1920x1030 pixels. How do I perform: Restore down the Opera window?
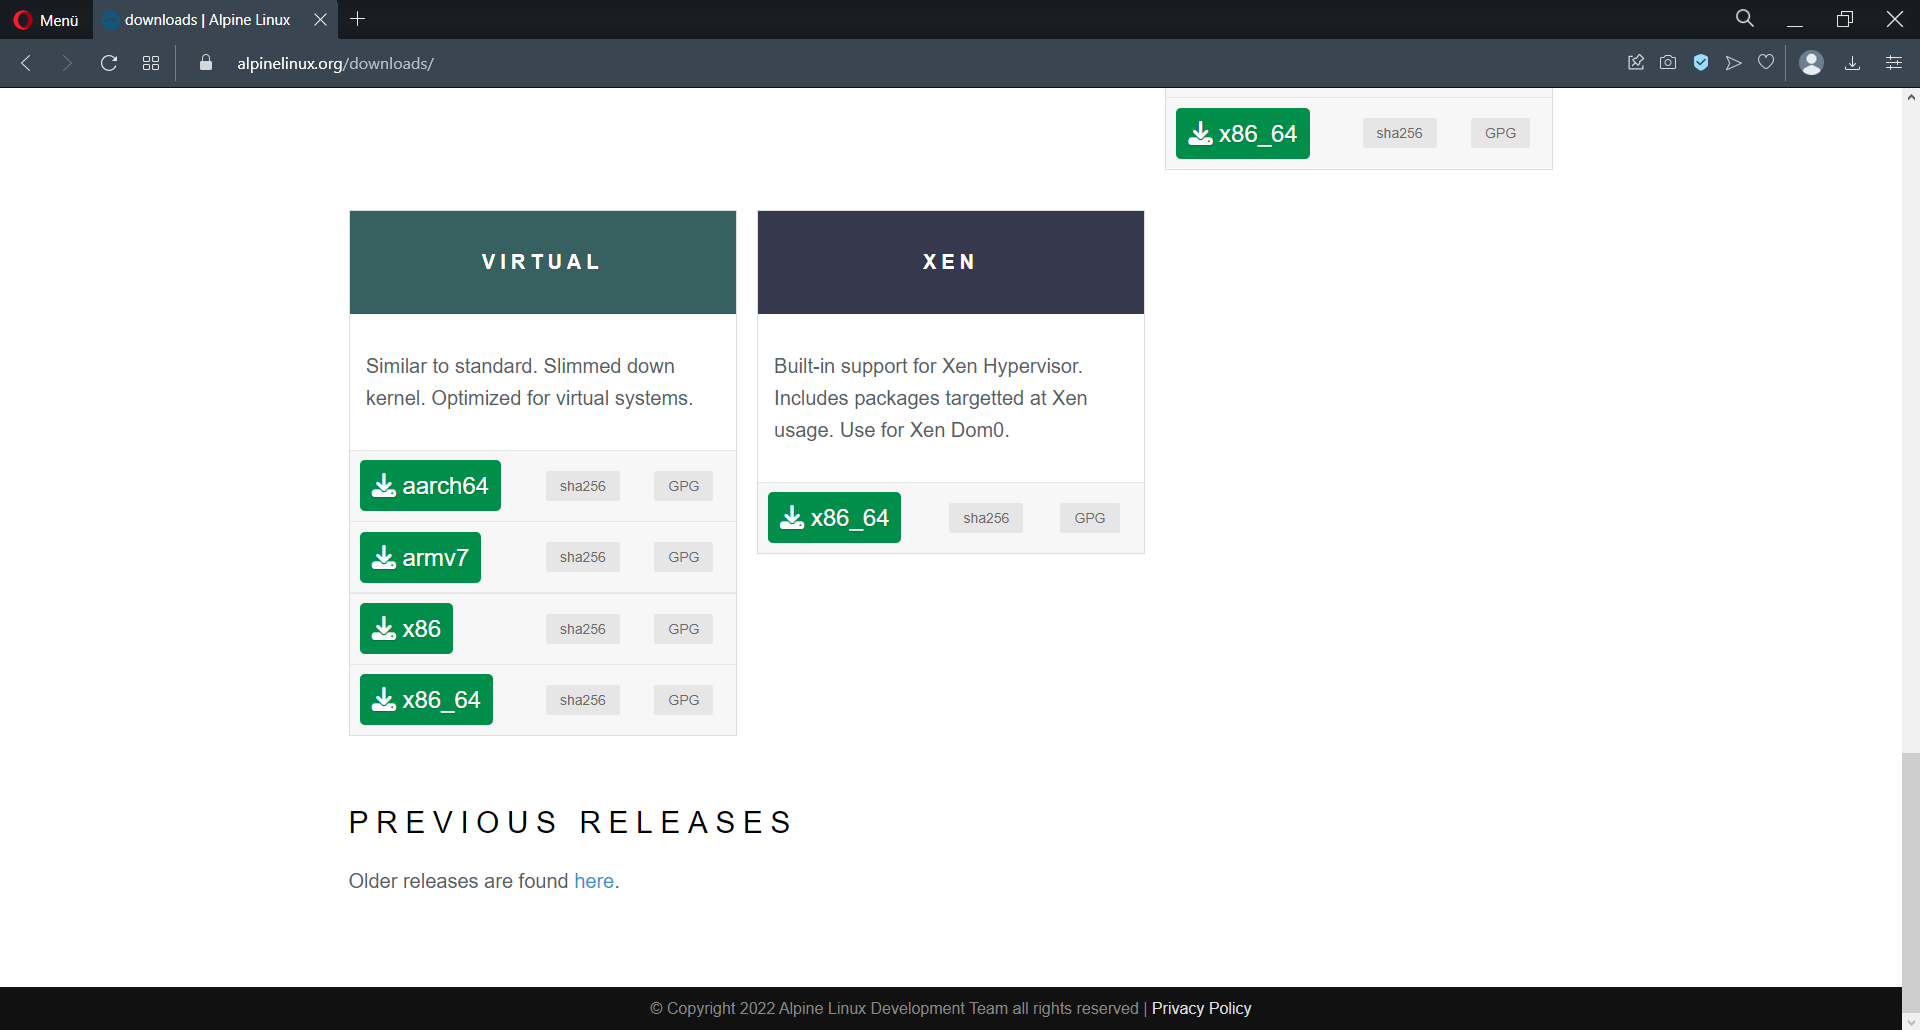[1845, 19]
